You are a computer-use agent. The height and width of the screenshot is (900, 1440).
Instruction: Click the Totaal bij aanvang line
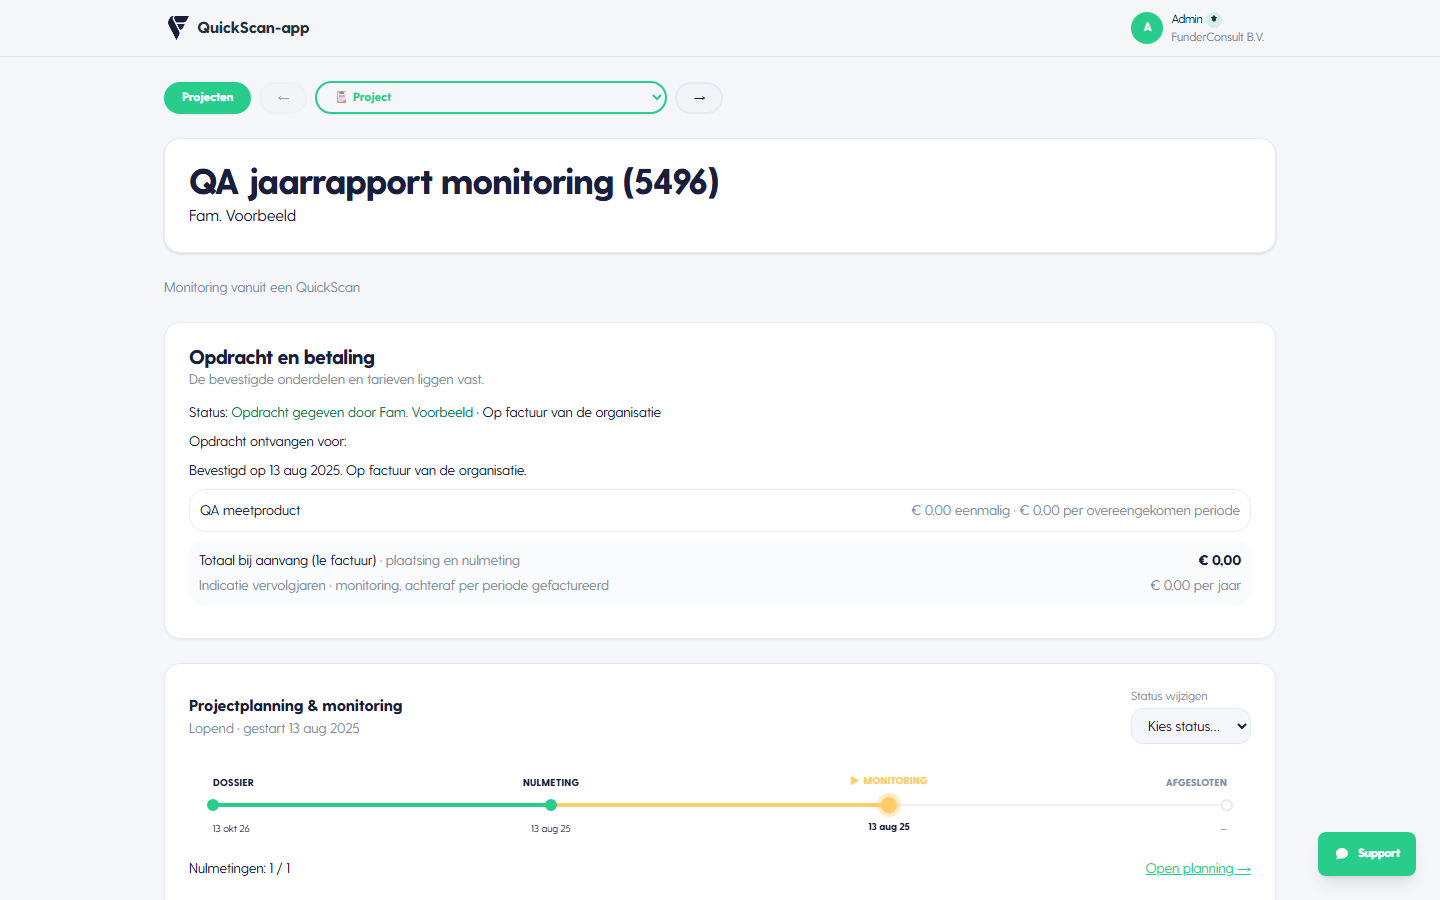720,561
